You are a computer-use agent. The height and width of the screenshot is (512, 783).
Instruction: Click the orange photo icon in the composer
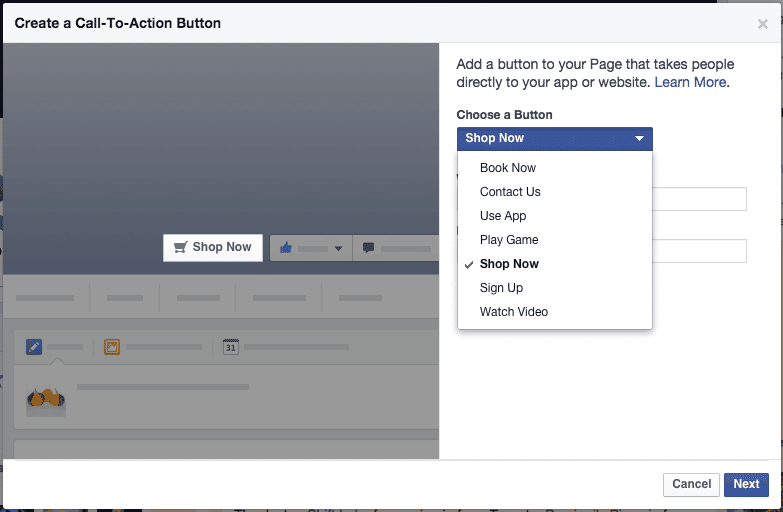pyautogui.click(x=112, y=347)
